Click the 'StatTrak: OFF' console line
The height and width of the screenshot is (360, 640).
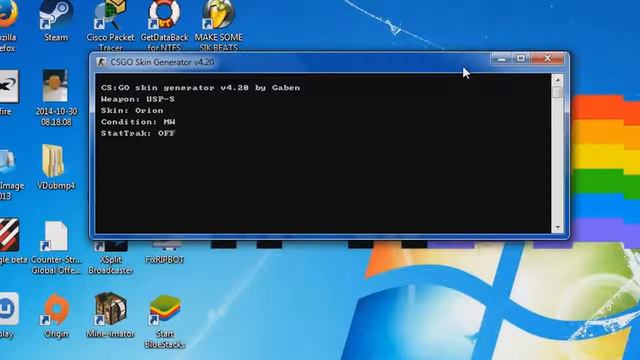pyautogui.click(x=138, y=133)
